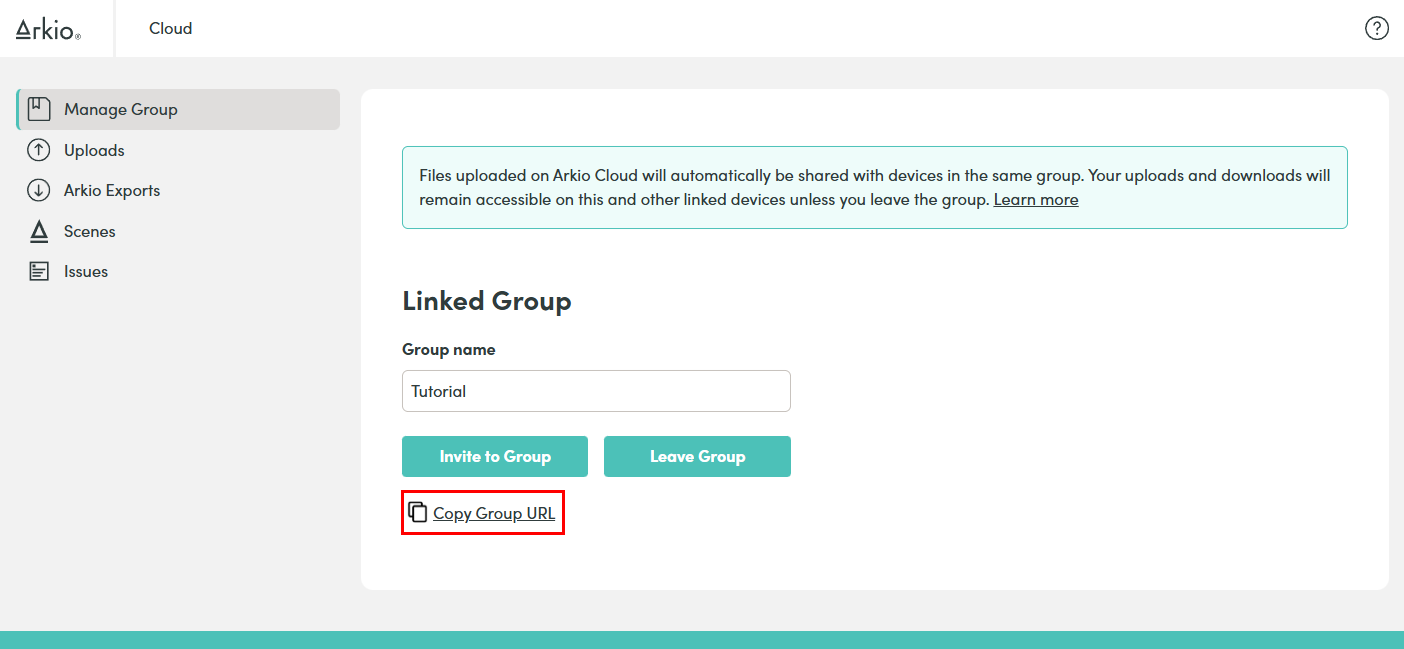The height and width of the screenshot is (649, 1404).
Task: Click the Arkio logo
Action: 48,29
